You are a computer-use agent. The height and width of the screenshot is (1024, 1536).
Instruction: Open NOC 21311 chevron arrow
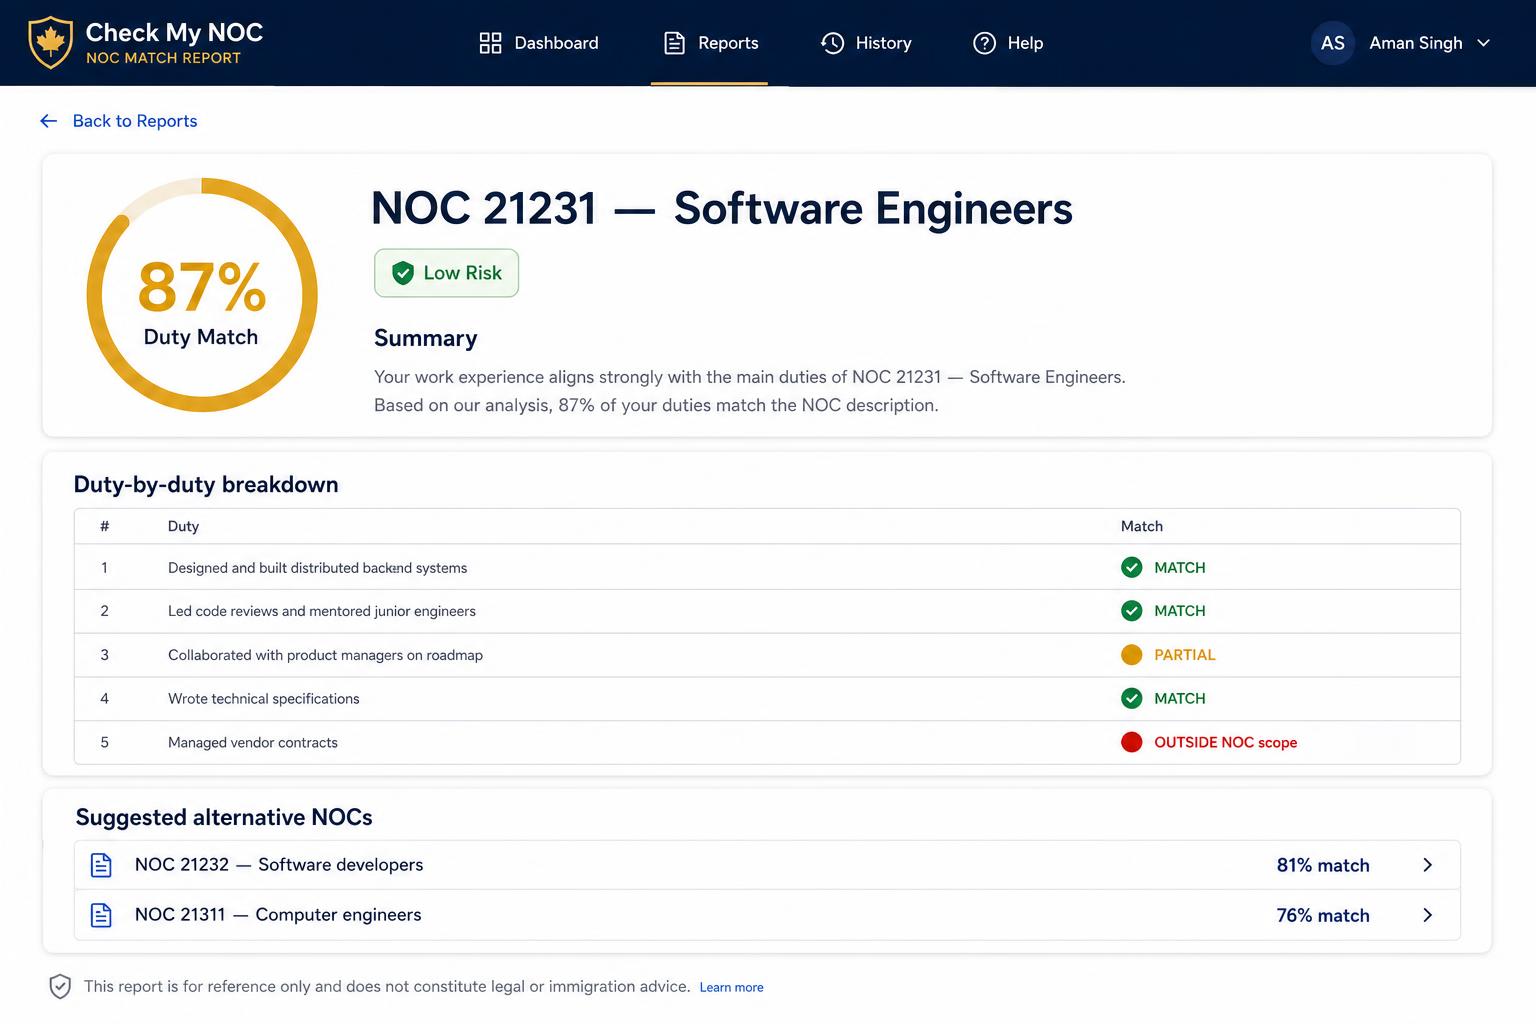pos(1427,915)
